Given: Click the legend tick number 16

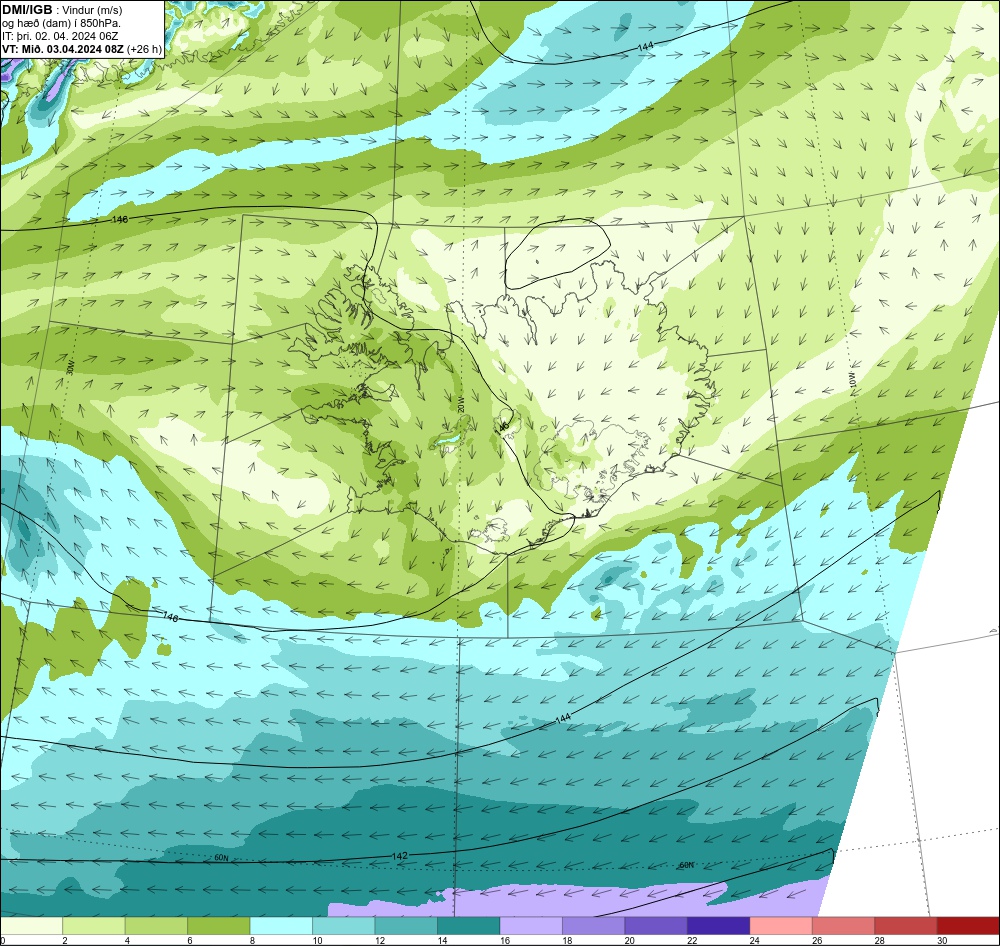Looking at the screenshot, I should click(505, 940).
